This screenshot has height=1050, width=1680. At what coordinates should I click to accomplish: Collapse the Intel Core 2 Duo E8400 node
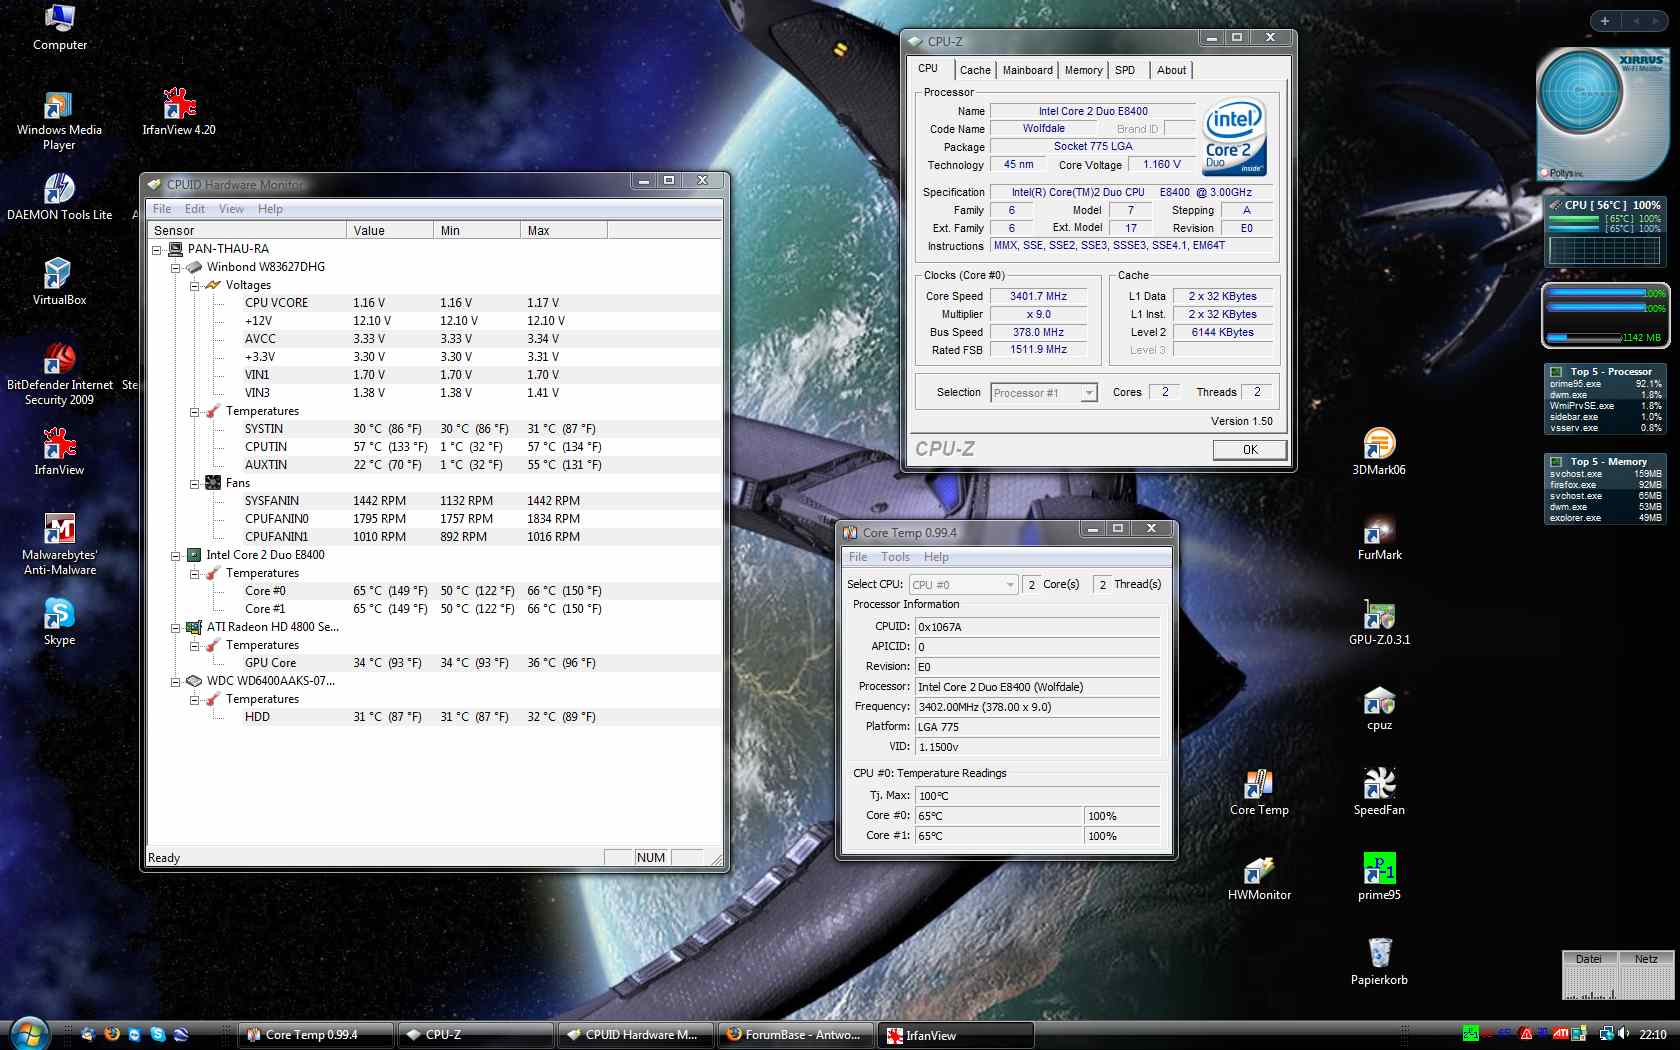coord(176,555)
